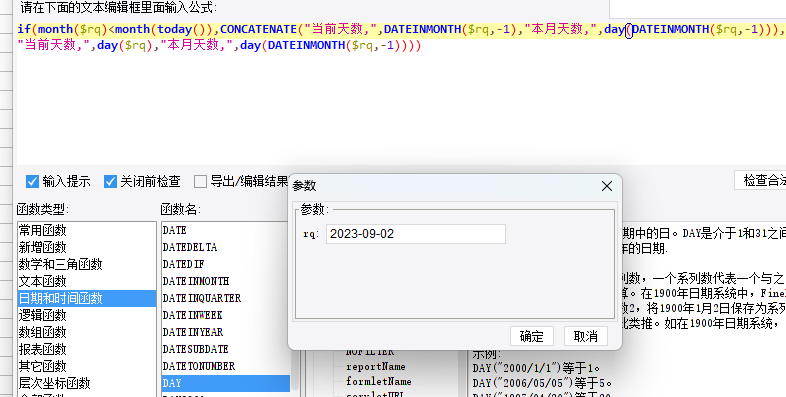Screen dimensions: 786x397
Task: Select 常用函数 function type
Action: (86, 230)
